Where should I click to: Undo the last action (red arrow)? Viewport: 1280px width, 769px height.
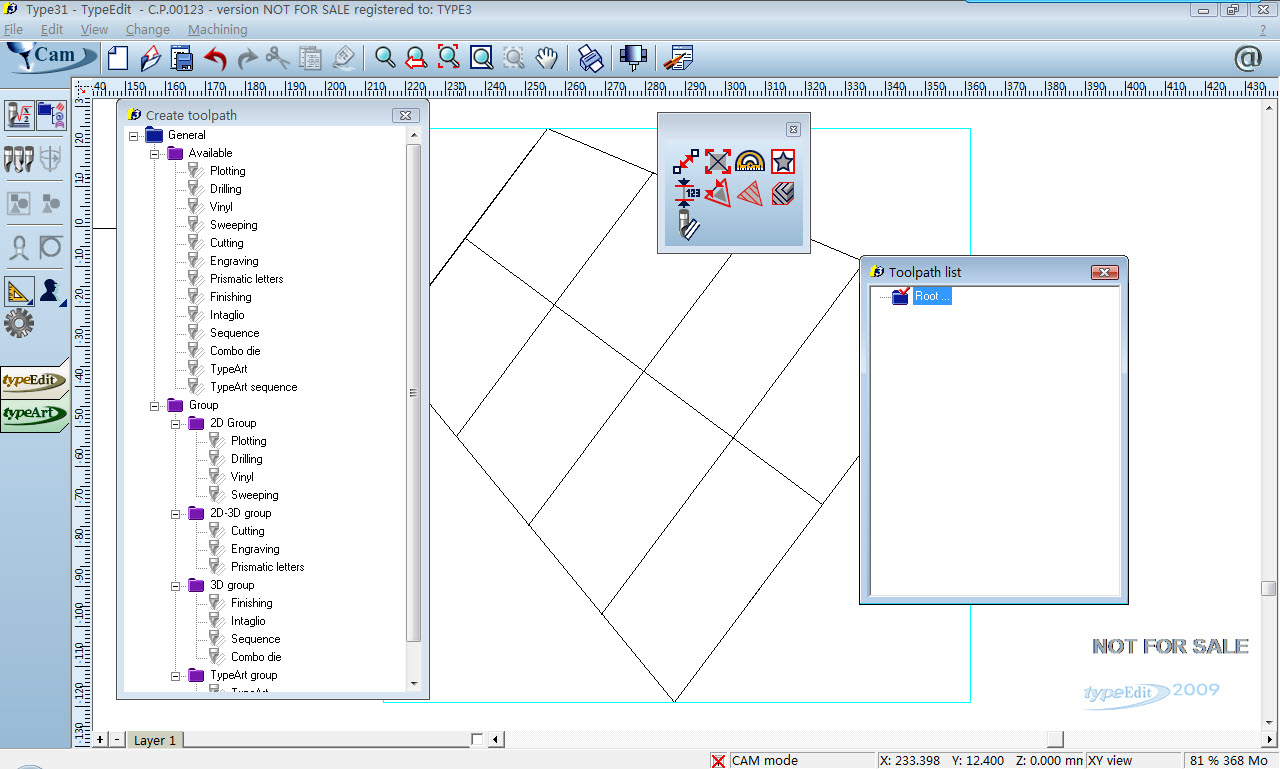pyautogui.click(x=215, y=58)
